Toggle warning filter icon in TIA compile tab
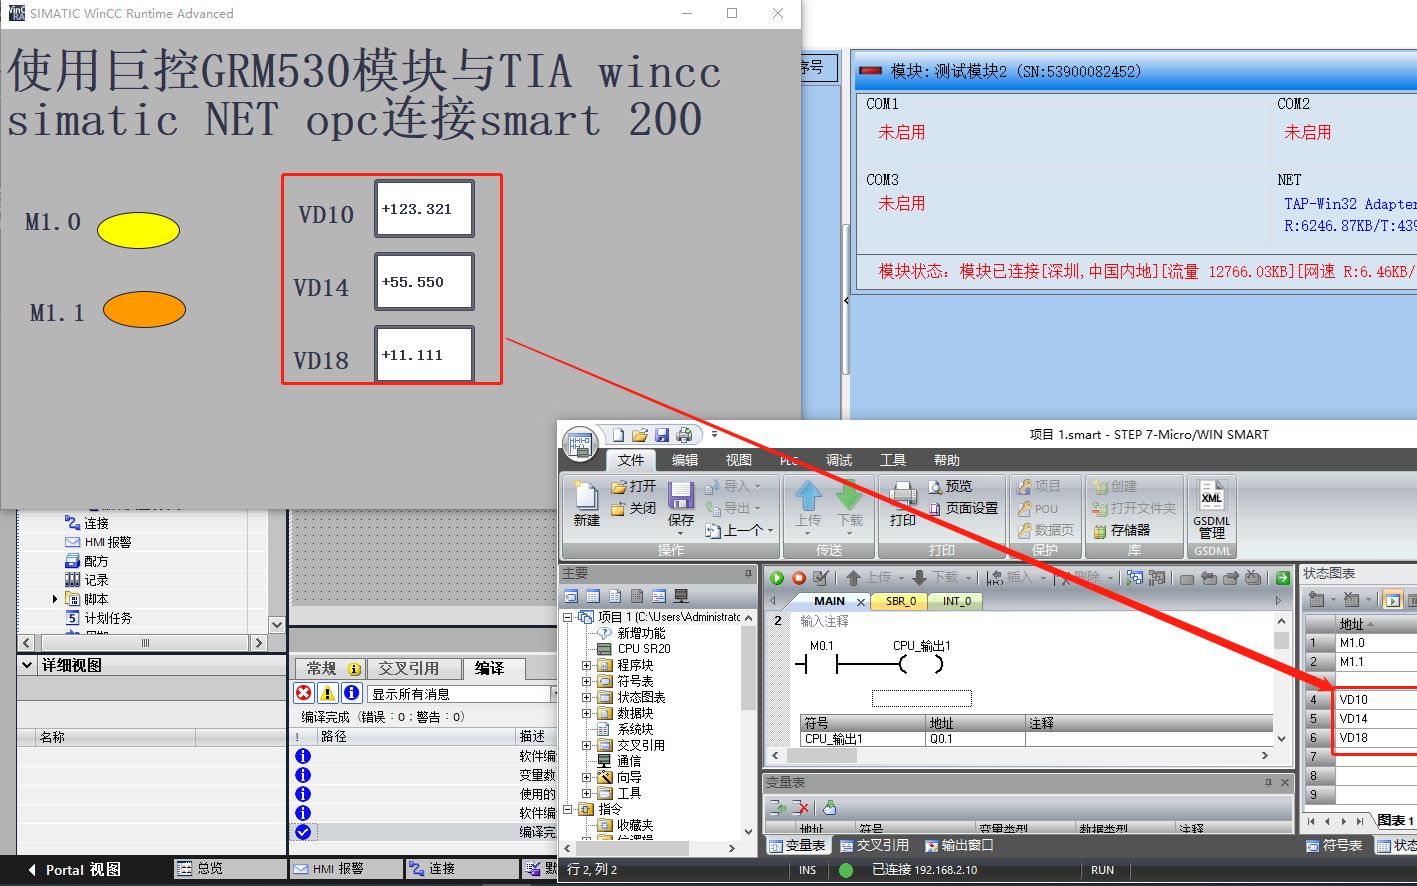The image size is (1417, 886). 328,693
